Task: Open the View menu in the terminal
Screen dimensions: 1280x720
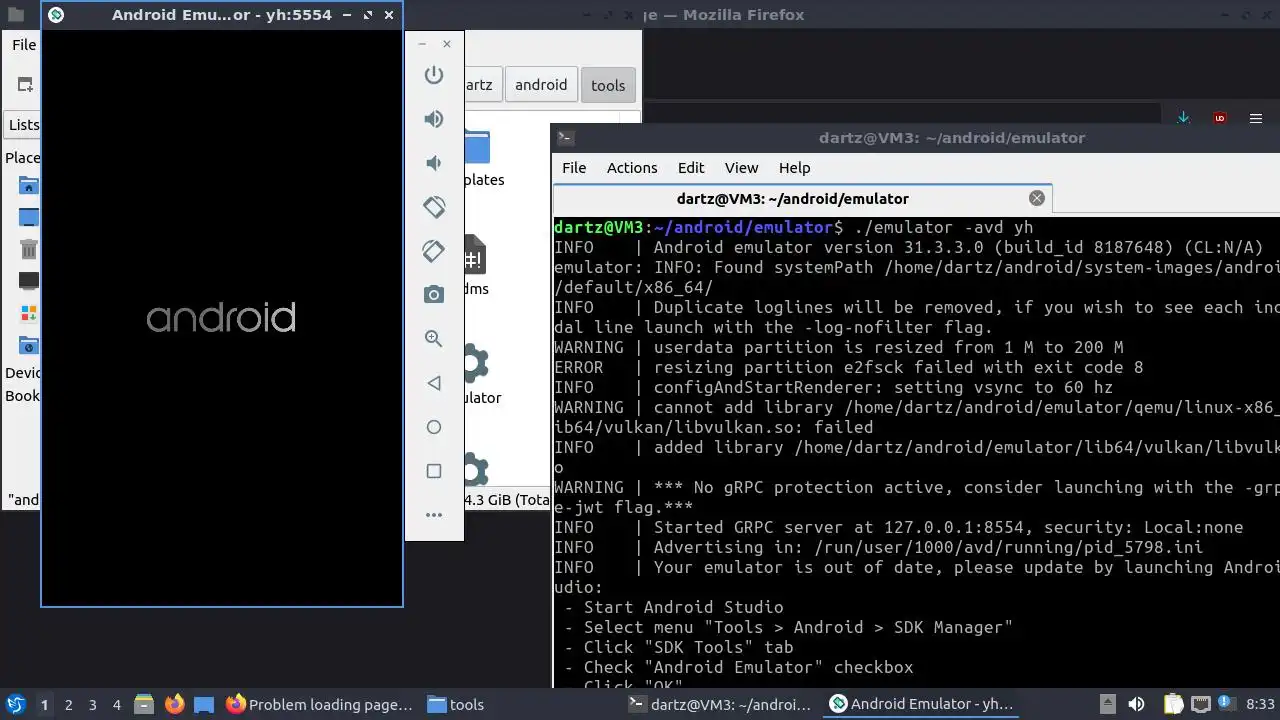Action: [741, 167]
